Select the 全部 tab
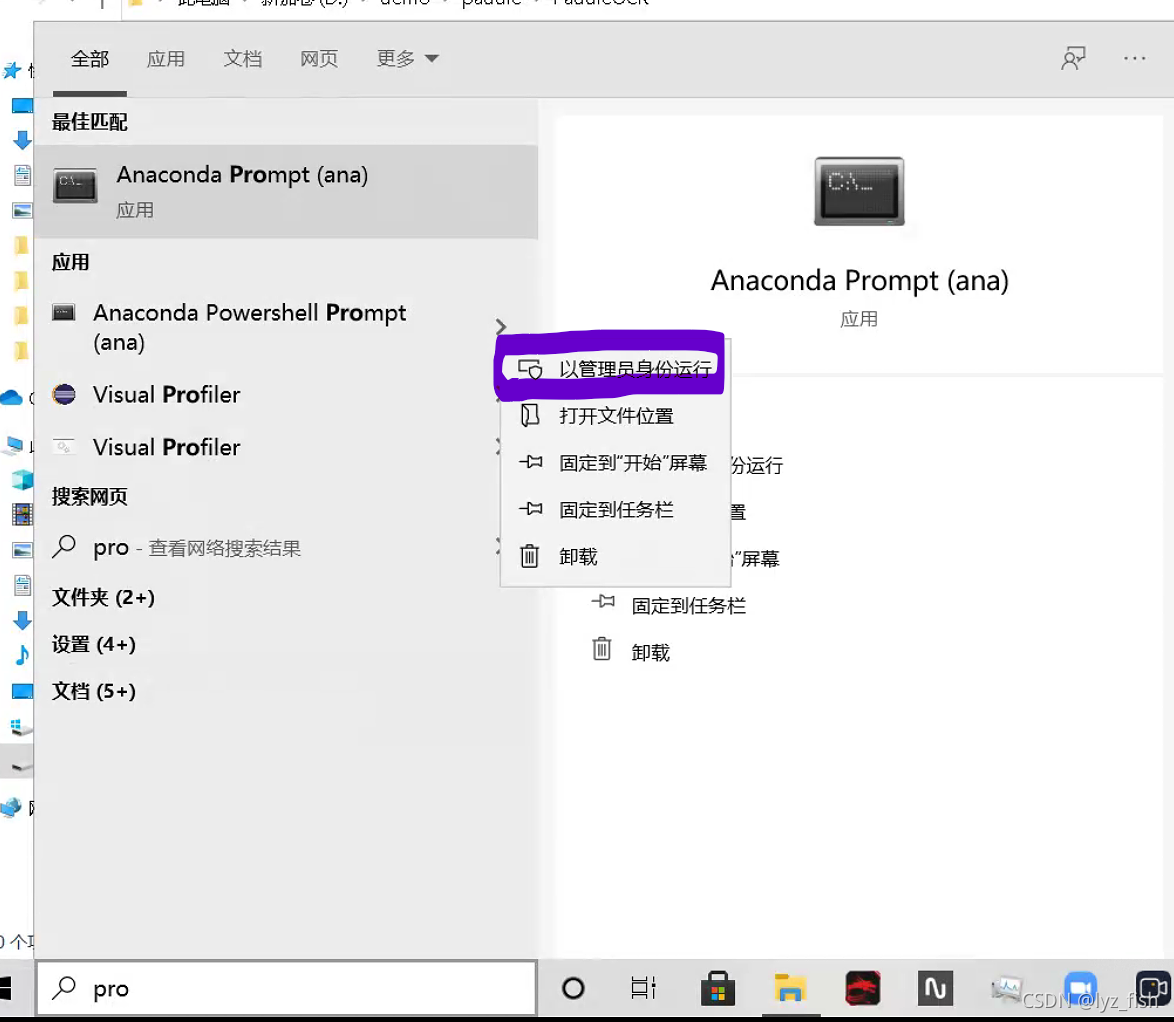1174x1022 pixels. click(x=90, y=59)
